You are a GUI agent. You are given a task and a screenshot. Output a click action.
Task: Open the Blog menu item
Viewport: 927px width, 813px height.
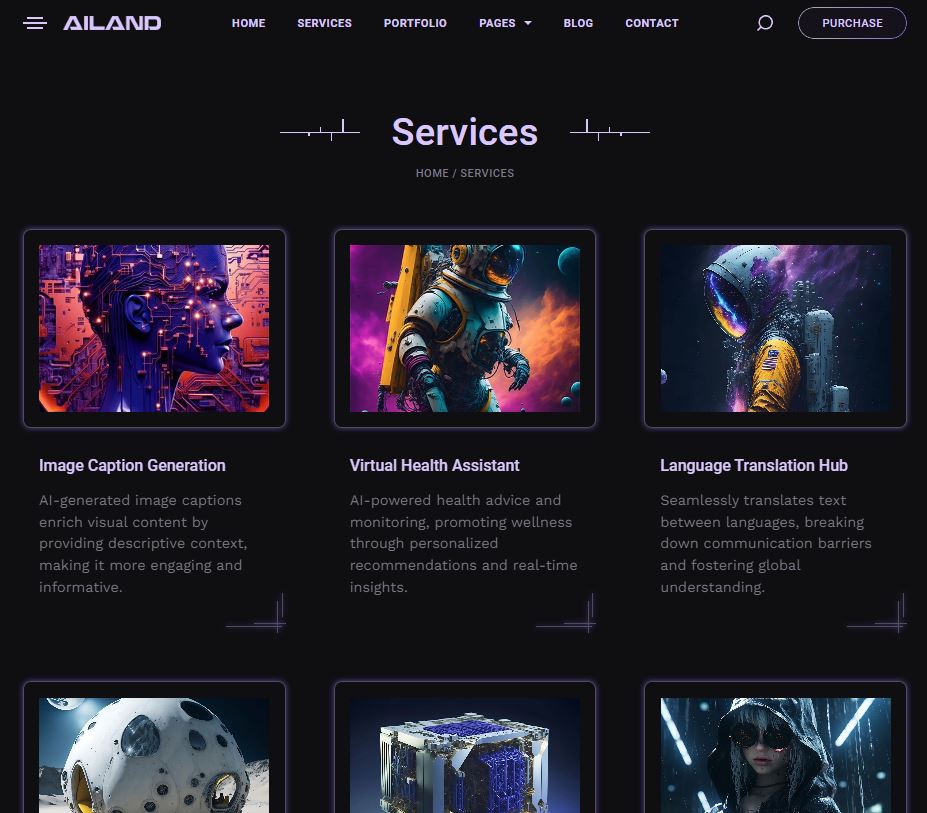coord(578,23)
